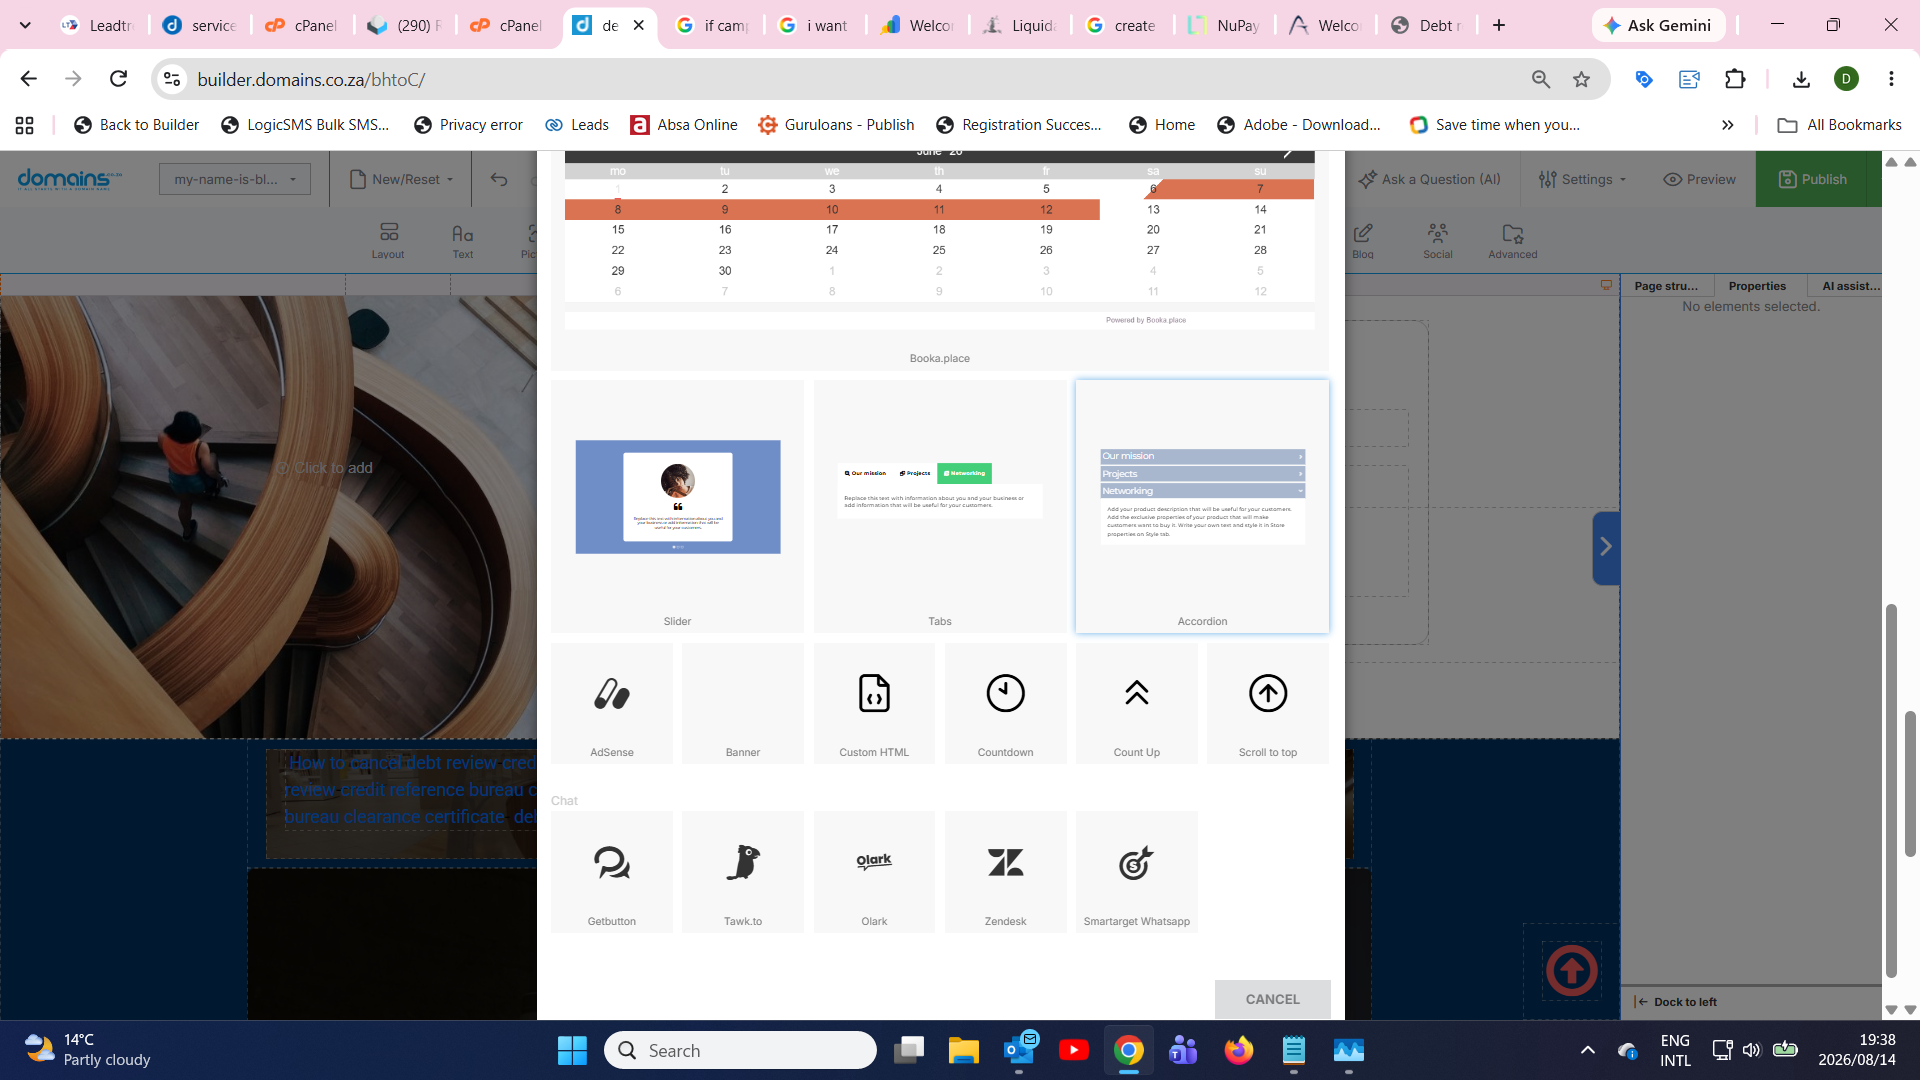Screen dimensions: 1920x1080
Task: Show hidden system tray icons
Action: (x=1587, y=1050)
